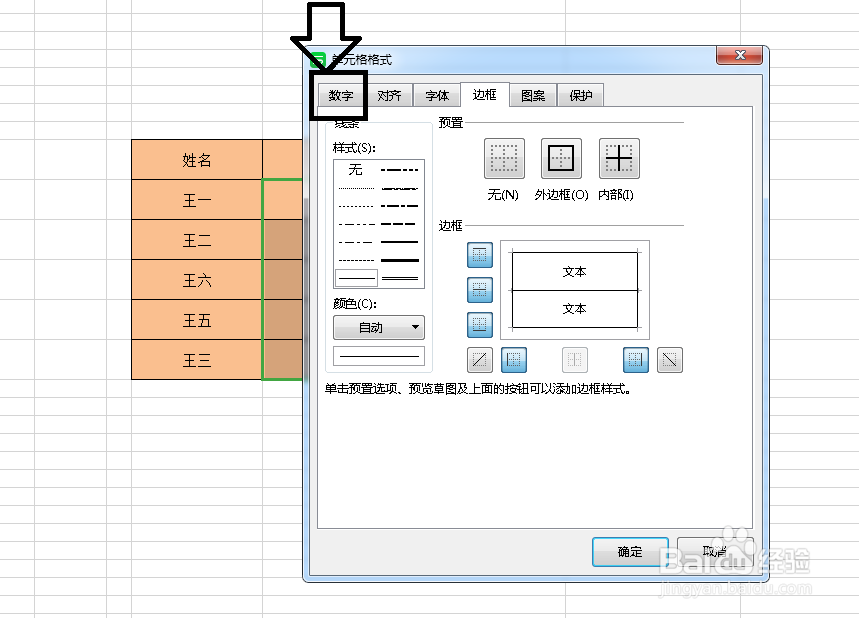This screenshot has width=859, height=618.
Task: Open the 自动 color dropdown
Action: 378,327
